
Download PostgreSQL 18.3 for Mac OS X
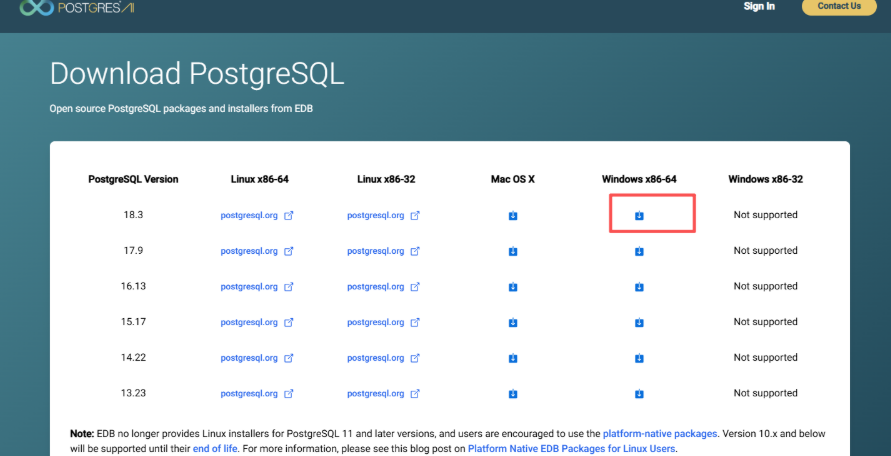click(512, 215)
